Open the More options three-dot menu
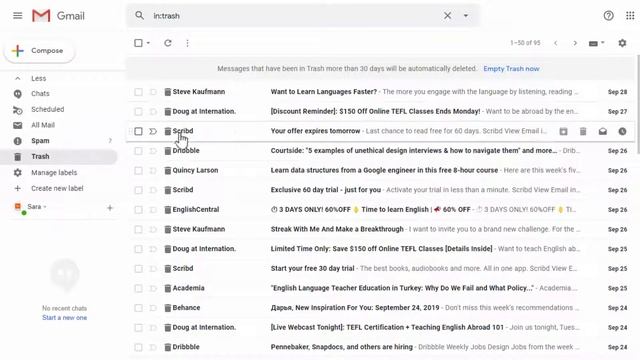The width and height of the screenshot is (640, 360). pos(187,43)
